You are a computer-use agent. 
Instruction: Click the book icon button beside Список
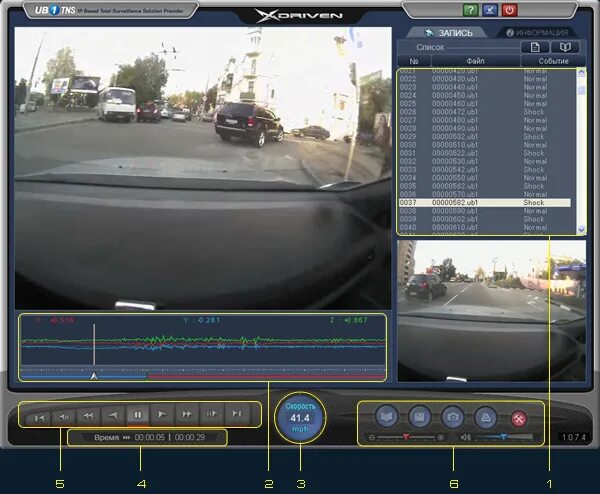point(565,47)
